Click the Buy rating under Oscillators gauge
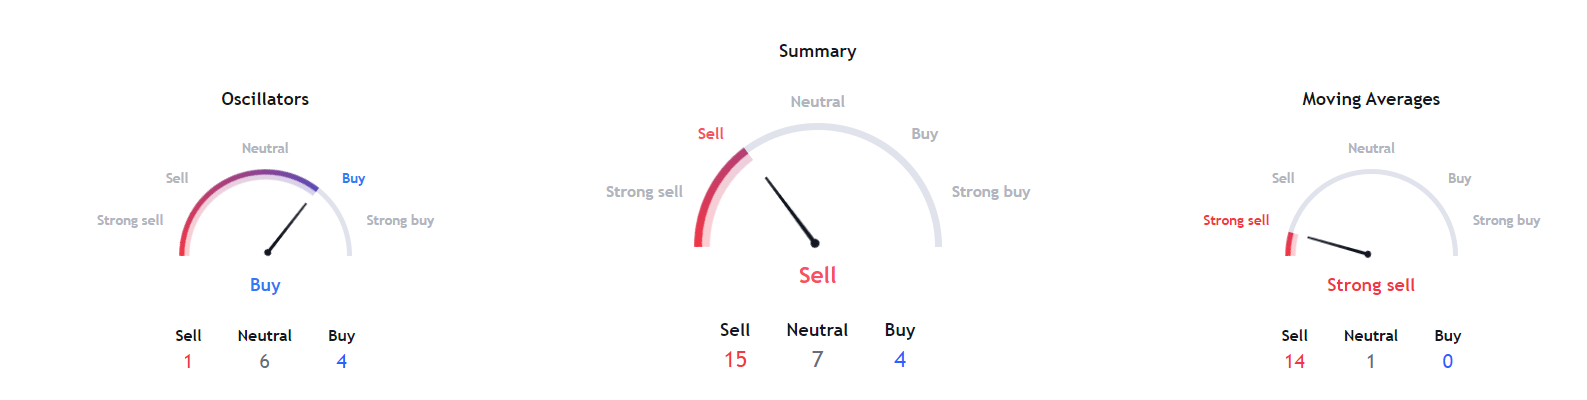The width and height of the screenshot is (1587, 400). (265, 285)
